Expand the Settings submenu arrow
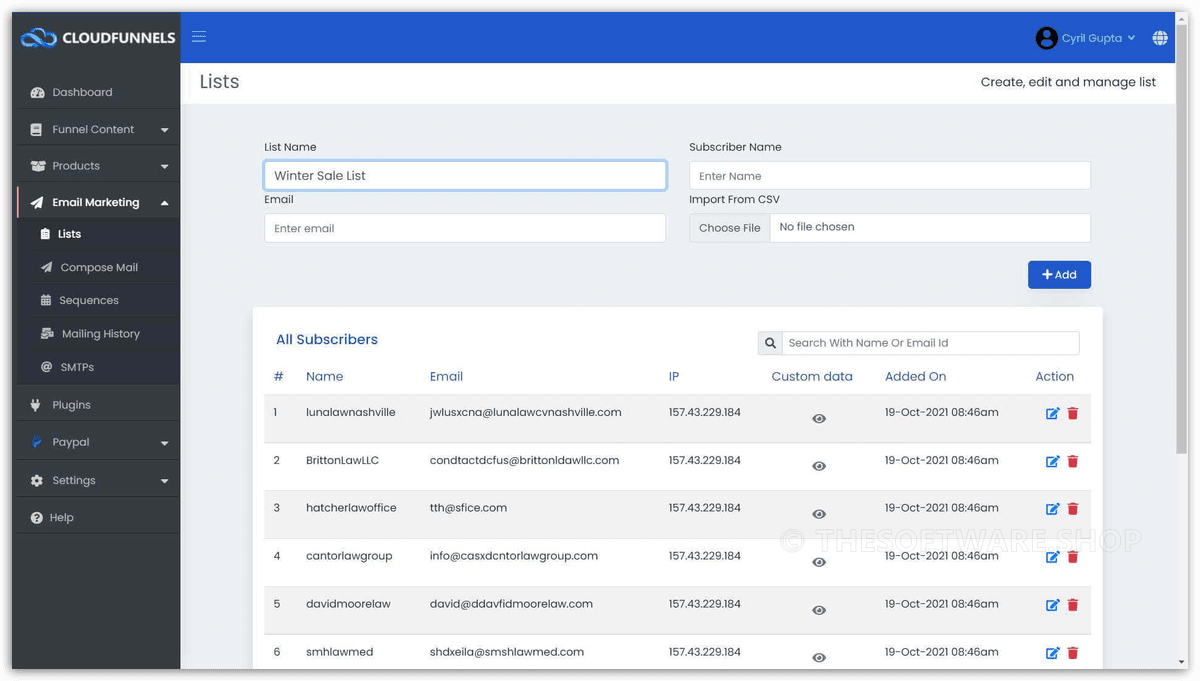This screenshot has width=1200, height=681. coord(164,481)
